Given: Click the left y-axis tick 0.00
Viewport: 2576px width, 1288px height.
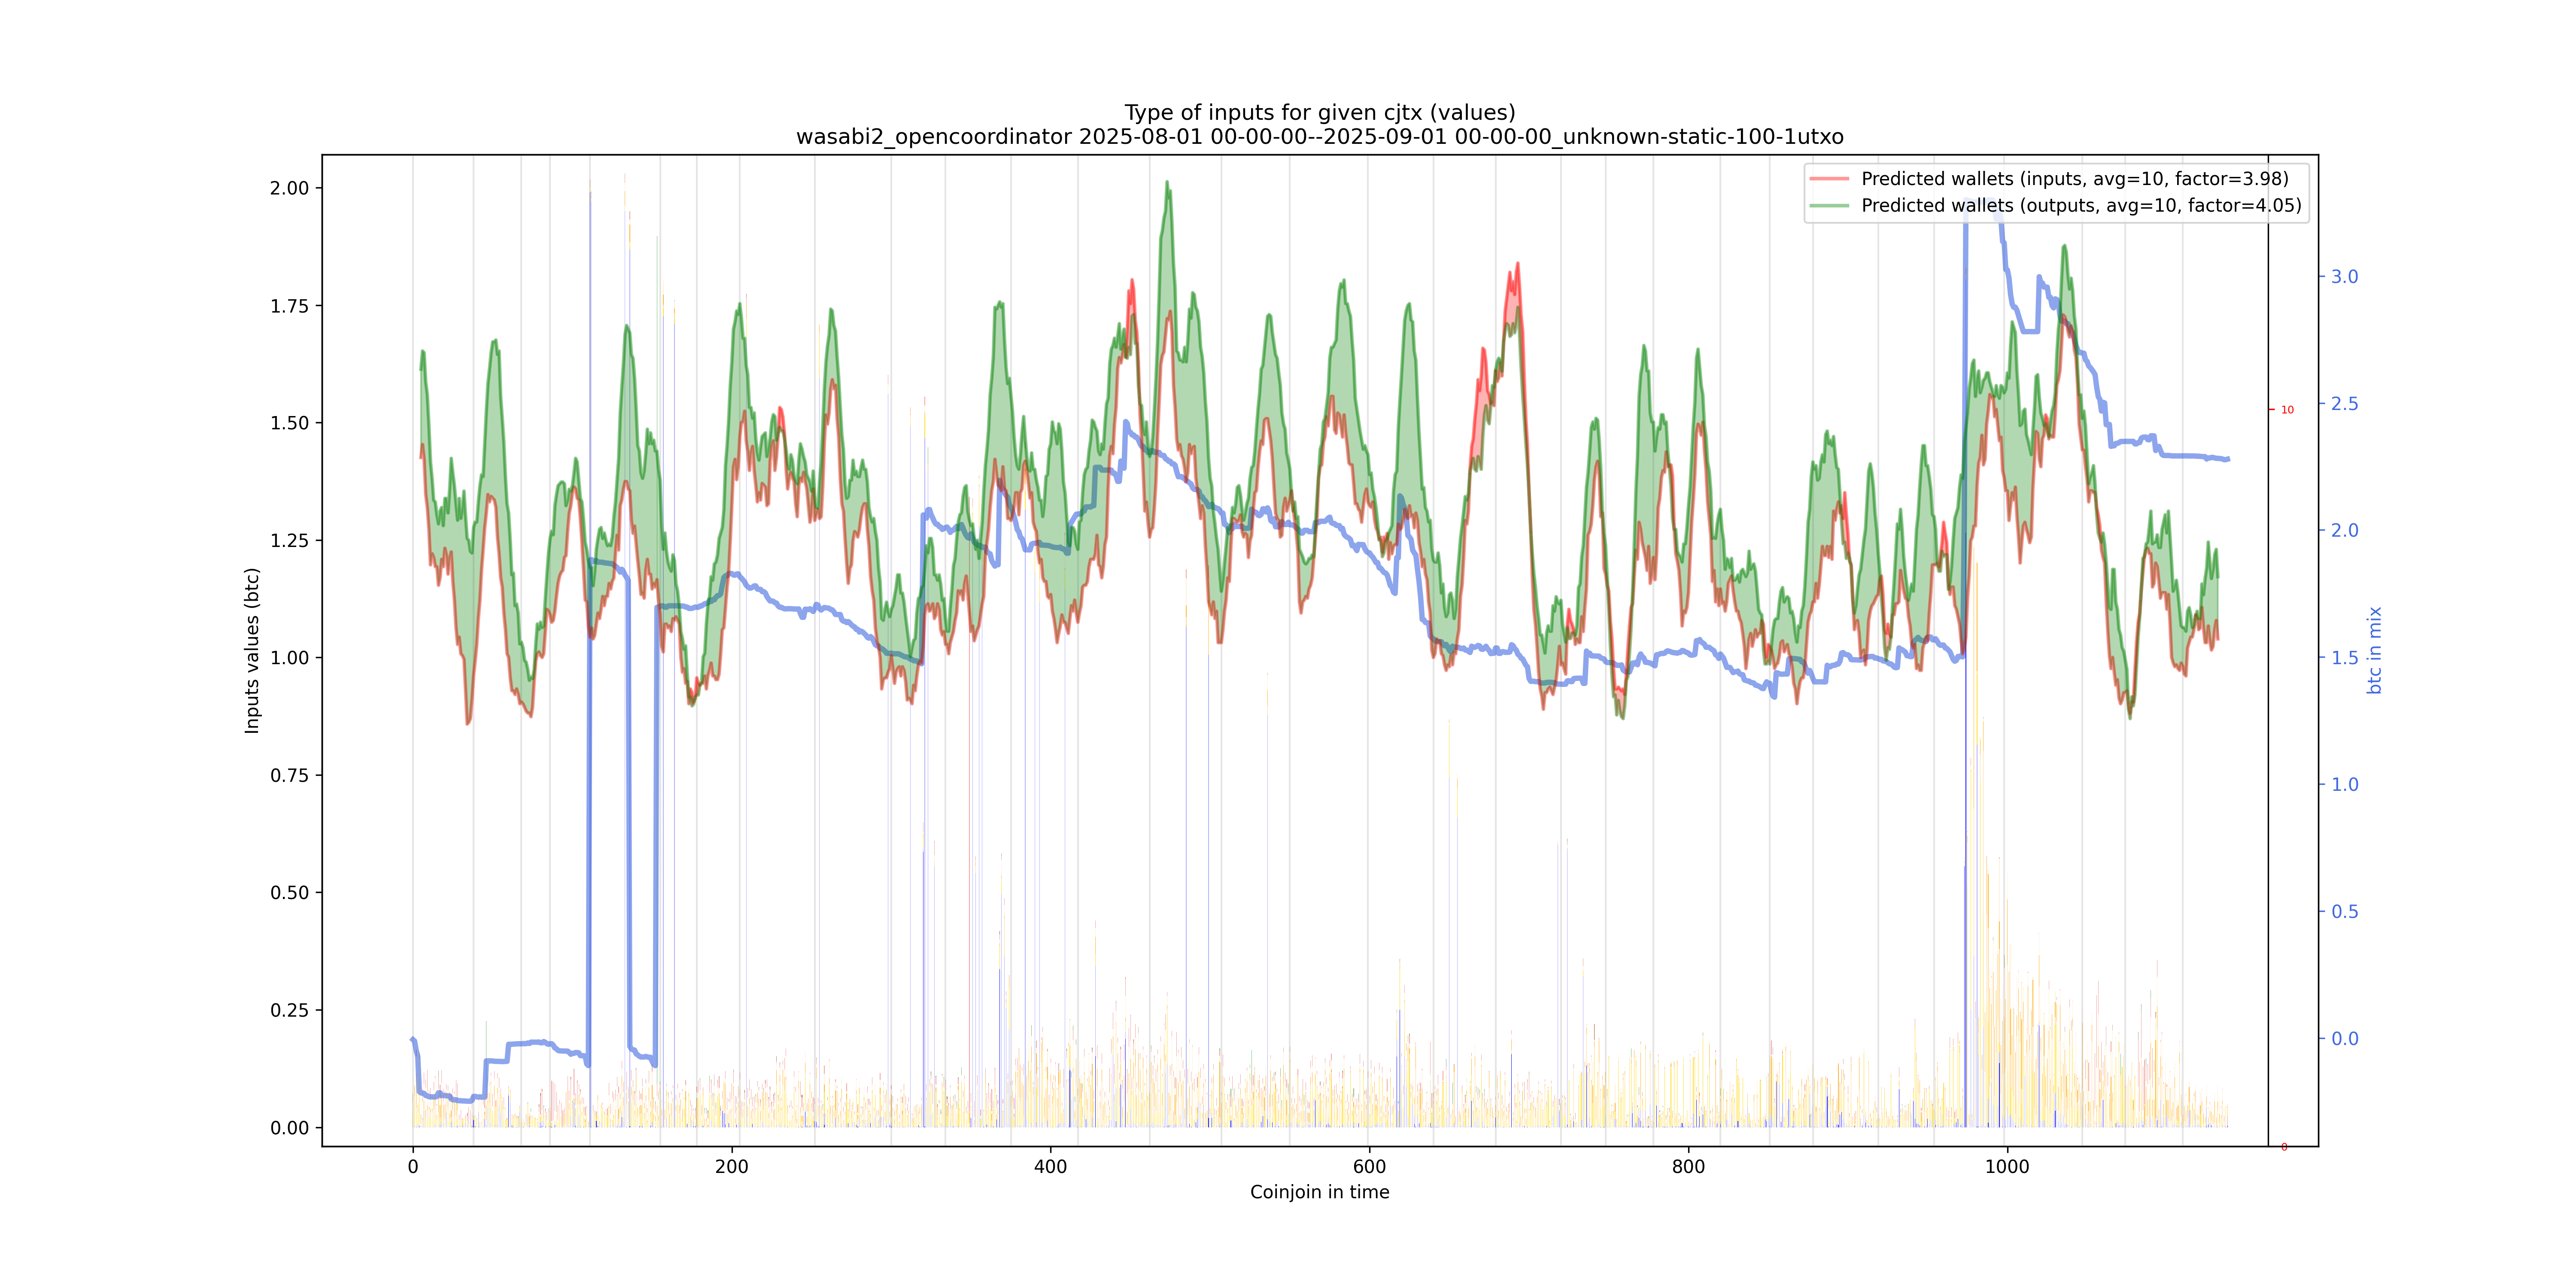Looking at the screenshot, I should [x=289, y=1128].
